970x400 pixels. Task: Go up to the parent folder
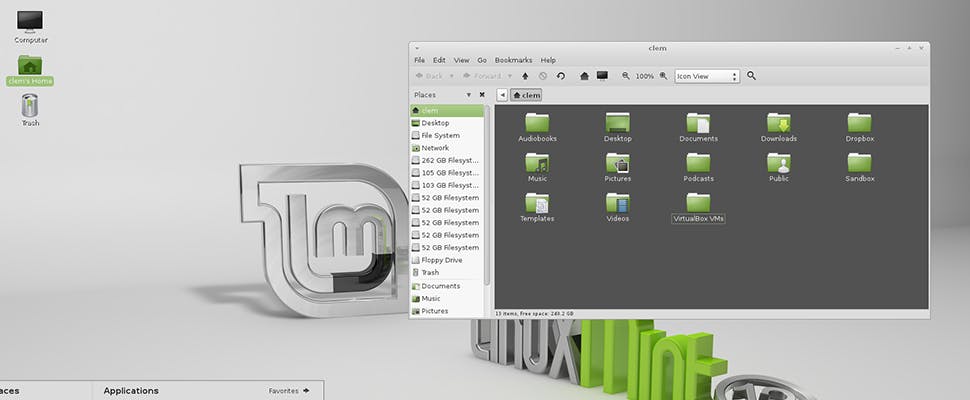pyautogui.click(x=525, y=76)
